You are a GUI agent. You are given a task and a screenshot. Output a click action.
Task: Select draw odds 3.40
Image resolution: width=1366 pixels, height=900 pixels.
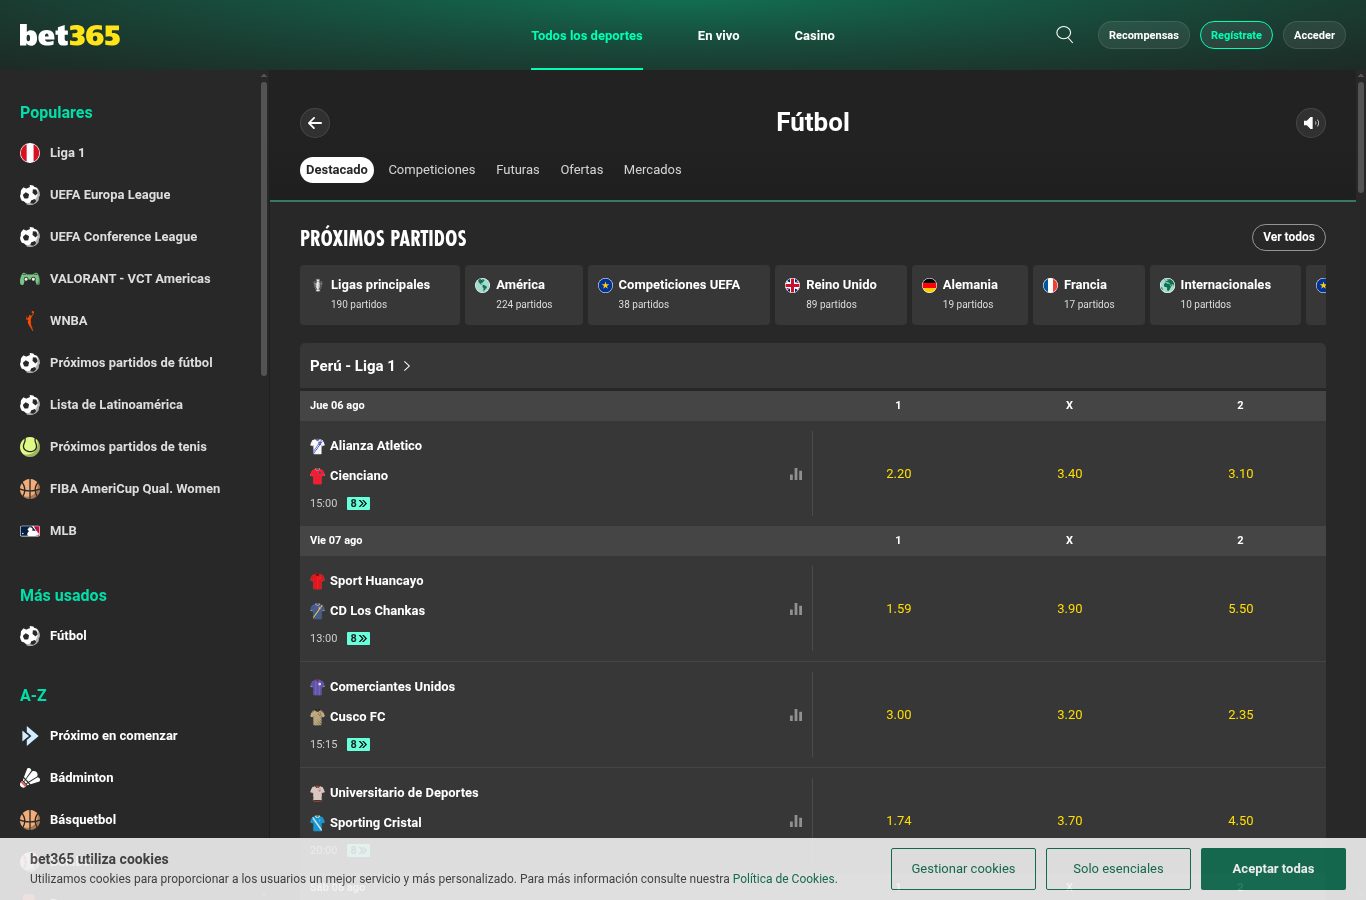click(x=1070, y=474)
